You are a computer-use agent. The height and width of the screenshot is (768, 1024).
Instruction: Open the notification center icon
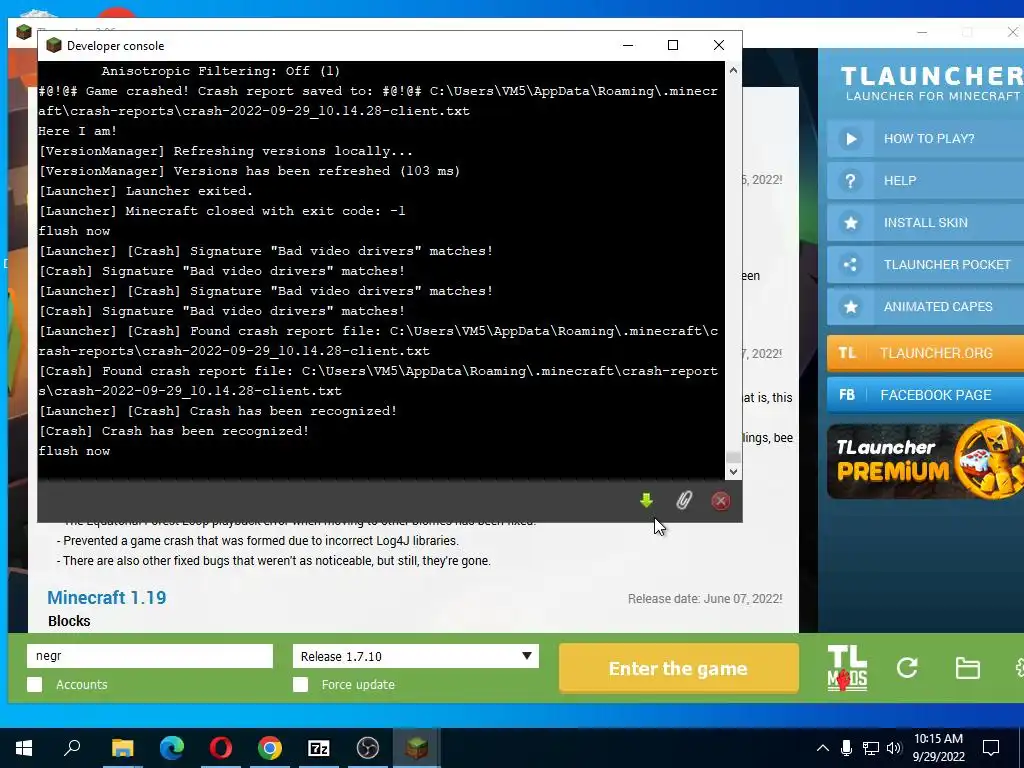(x=991, y=748)
